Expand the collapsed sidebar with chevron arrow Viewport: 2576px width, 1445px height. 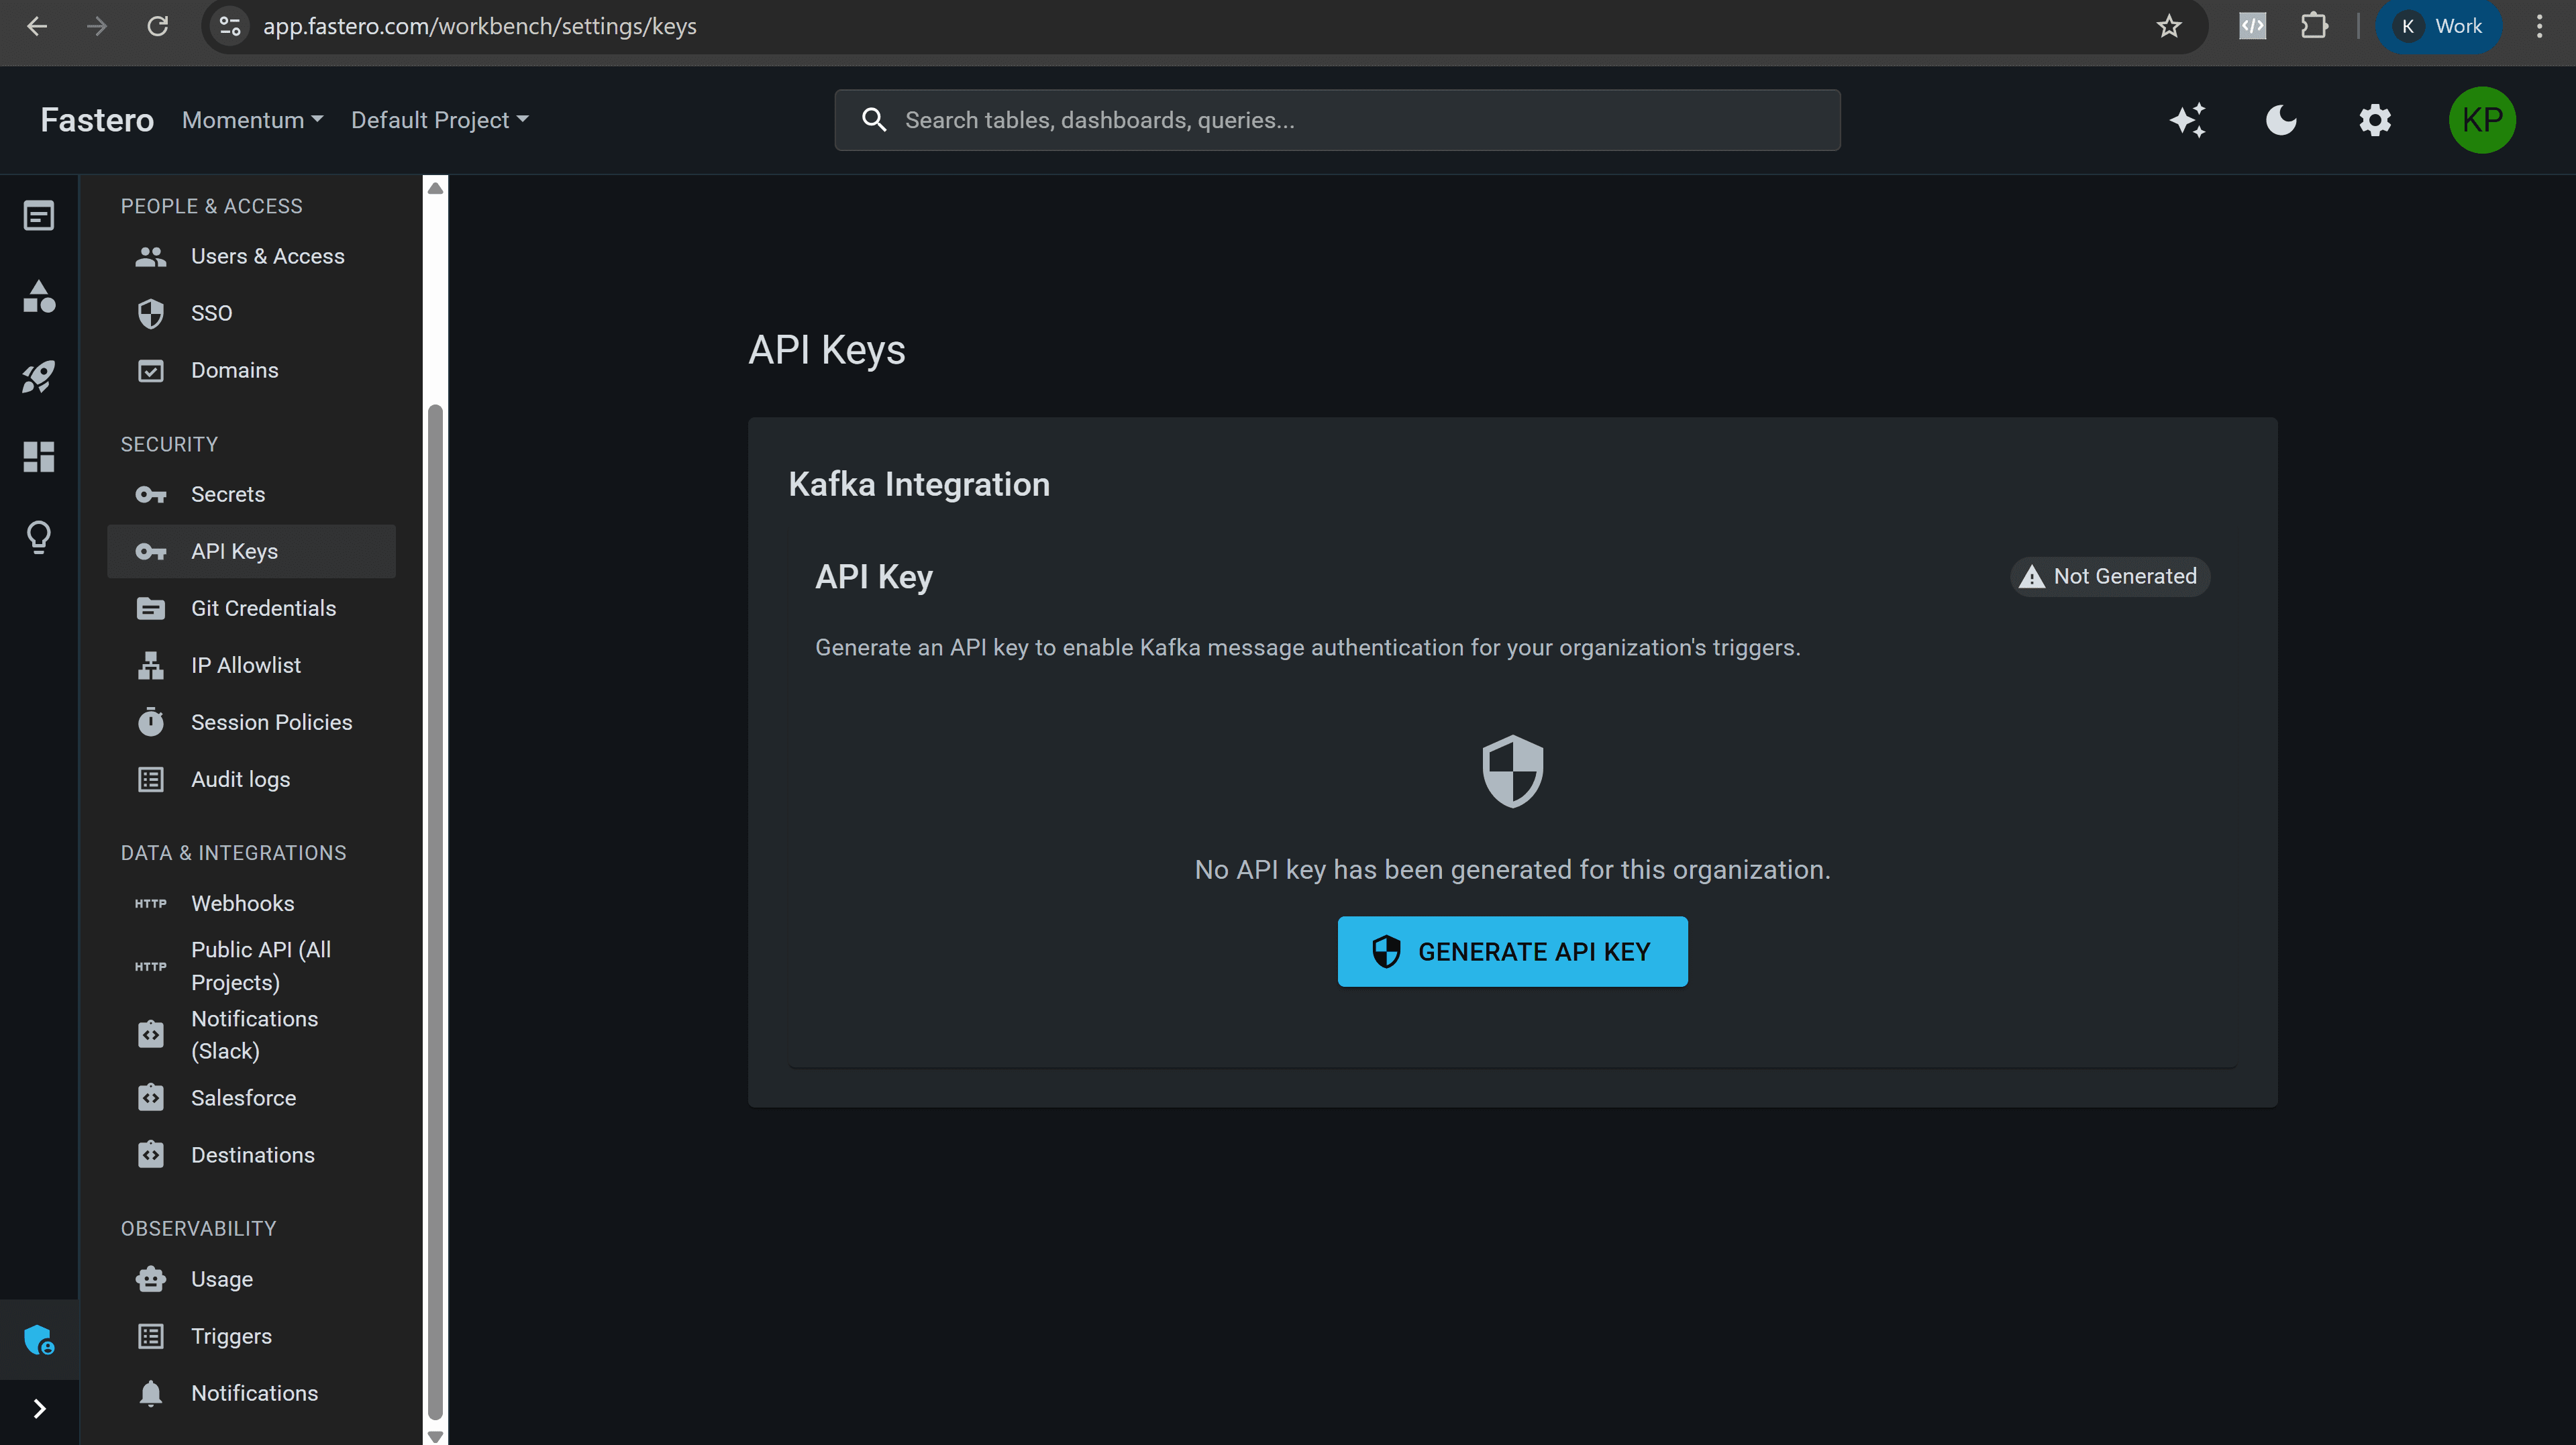tap(39, 1408)
